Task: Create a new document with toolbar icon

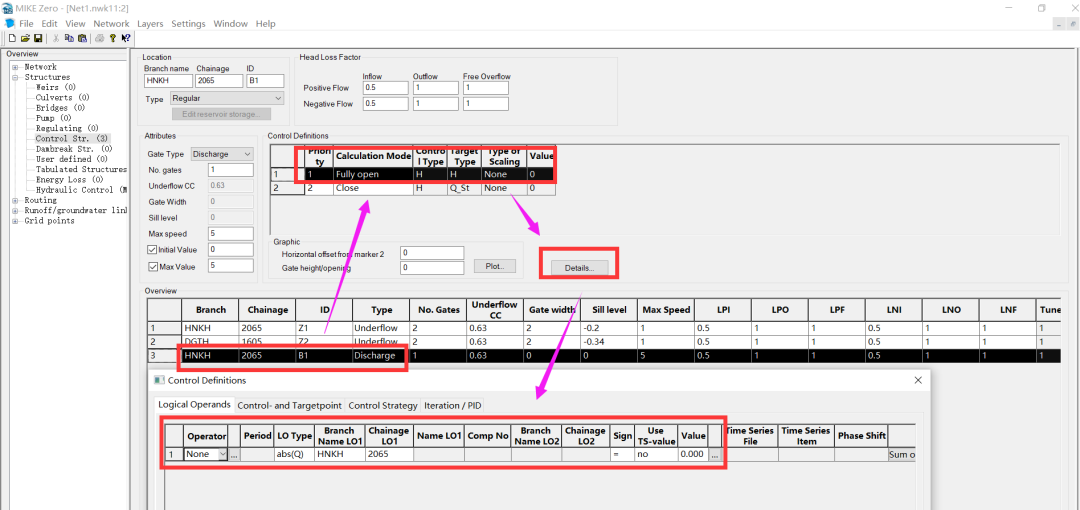Action: click(12, 39)
